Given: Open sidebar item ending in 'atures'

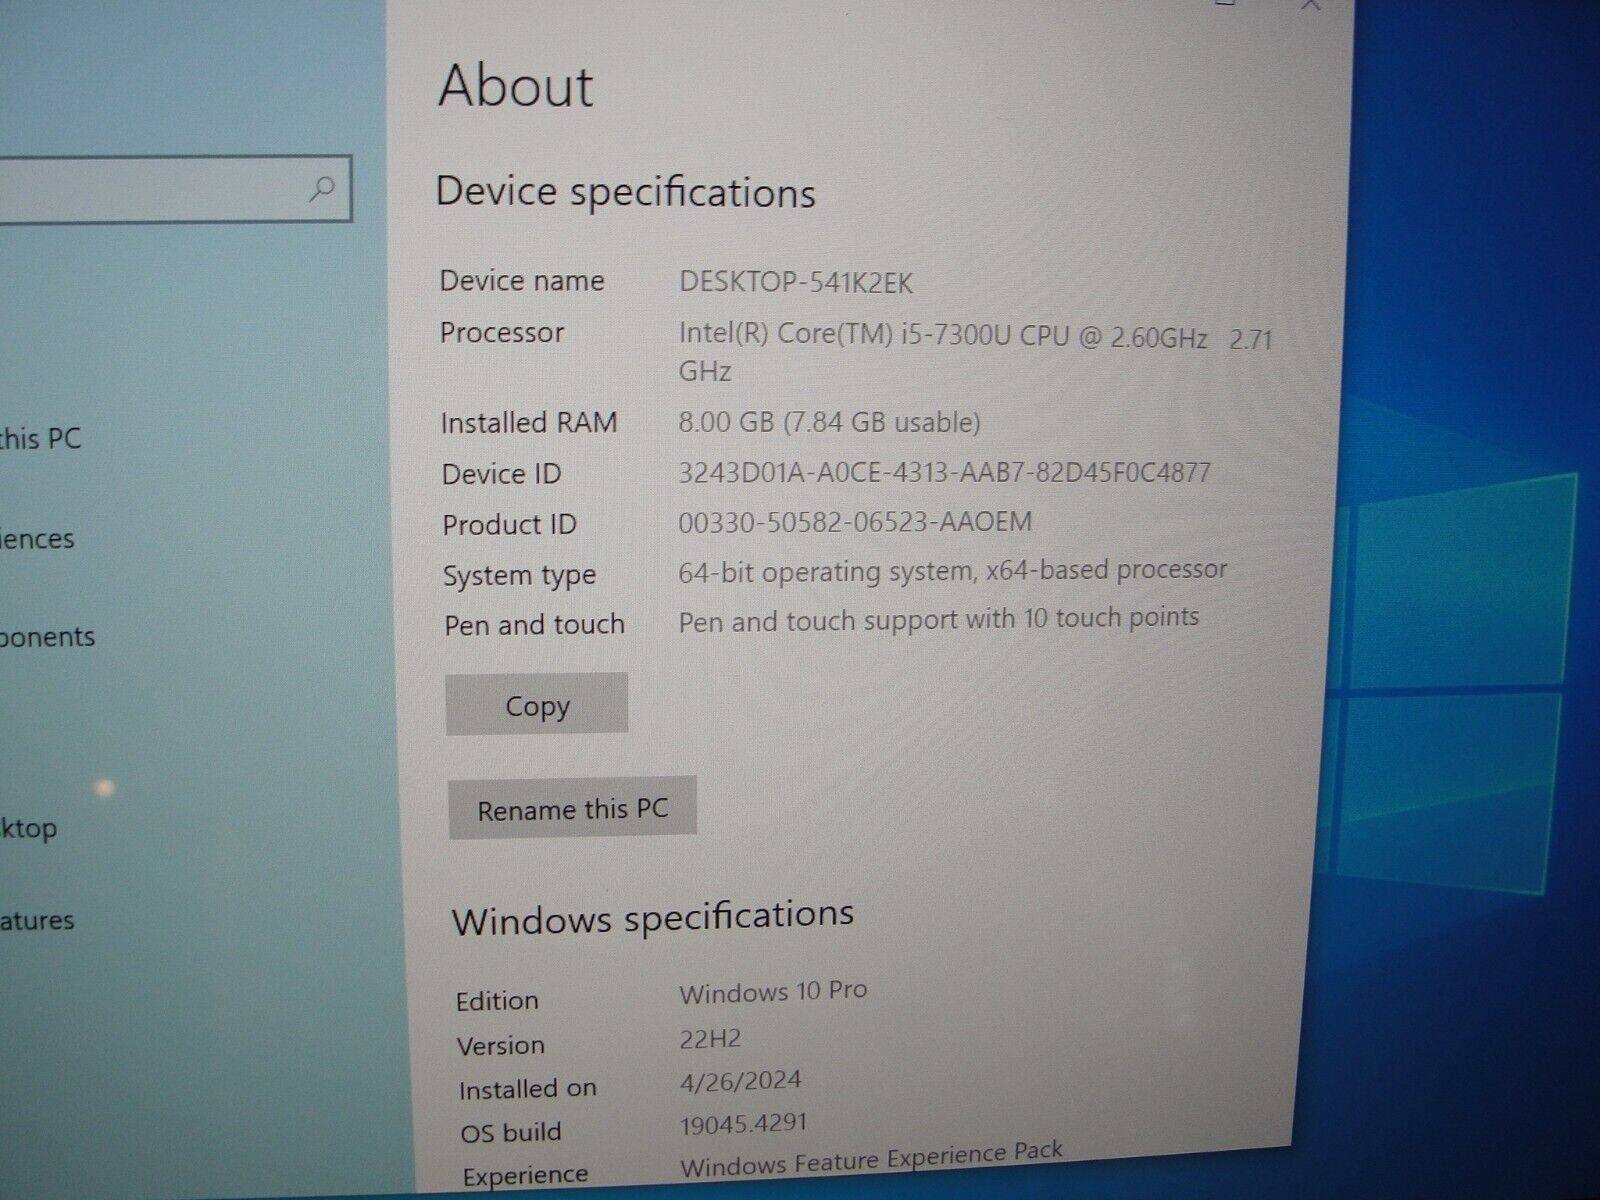Looking at the screenshot, I should pos(37,920).
